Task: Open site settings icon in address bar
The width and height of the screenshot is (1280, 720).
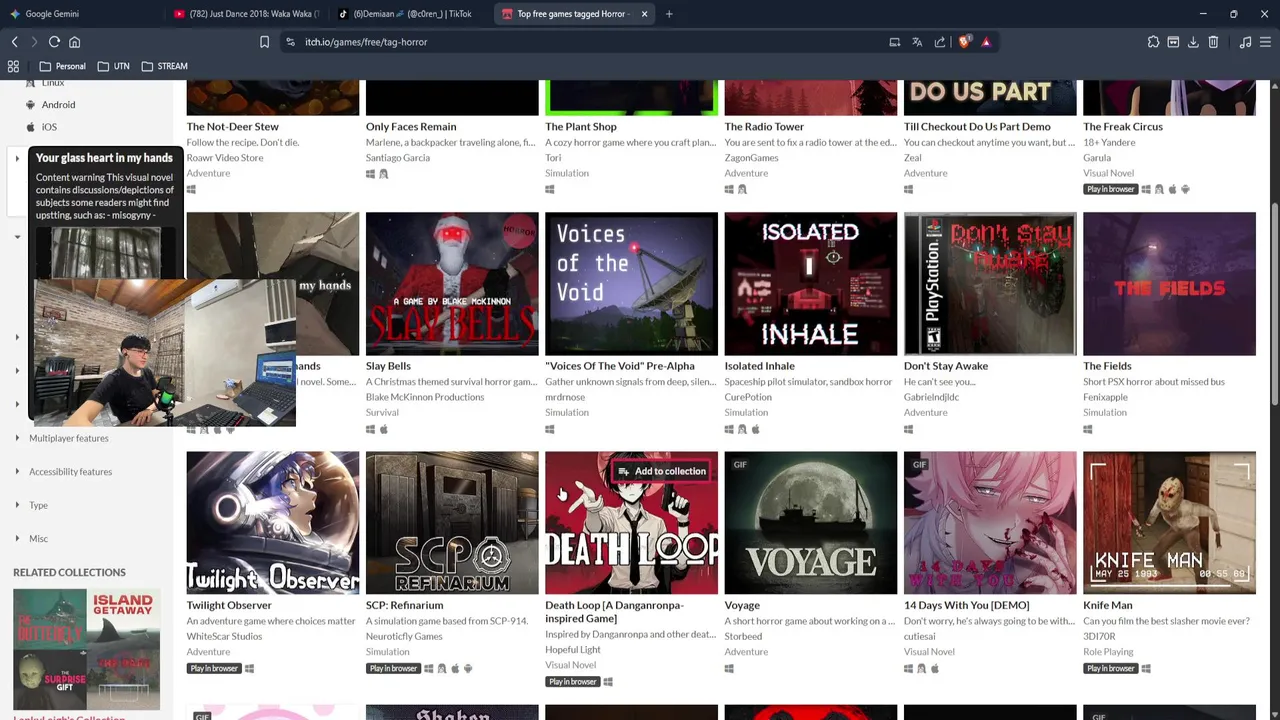Action: coord(290,42)
